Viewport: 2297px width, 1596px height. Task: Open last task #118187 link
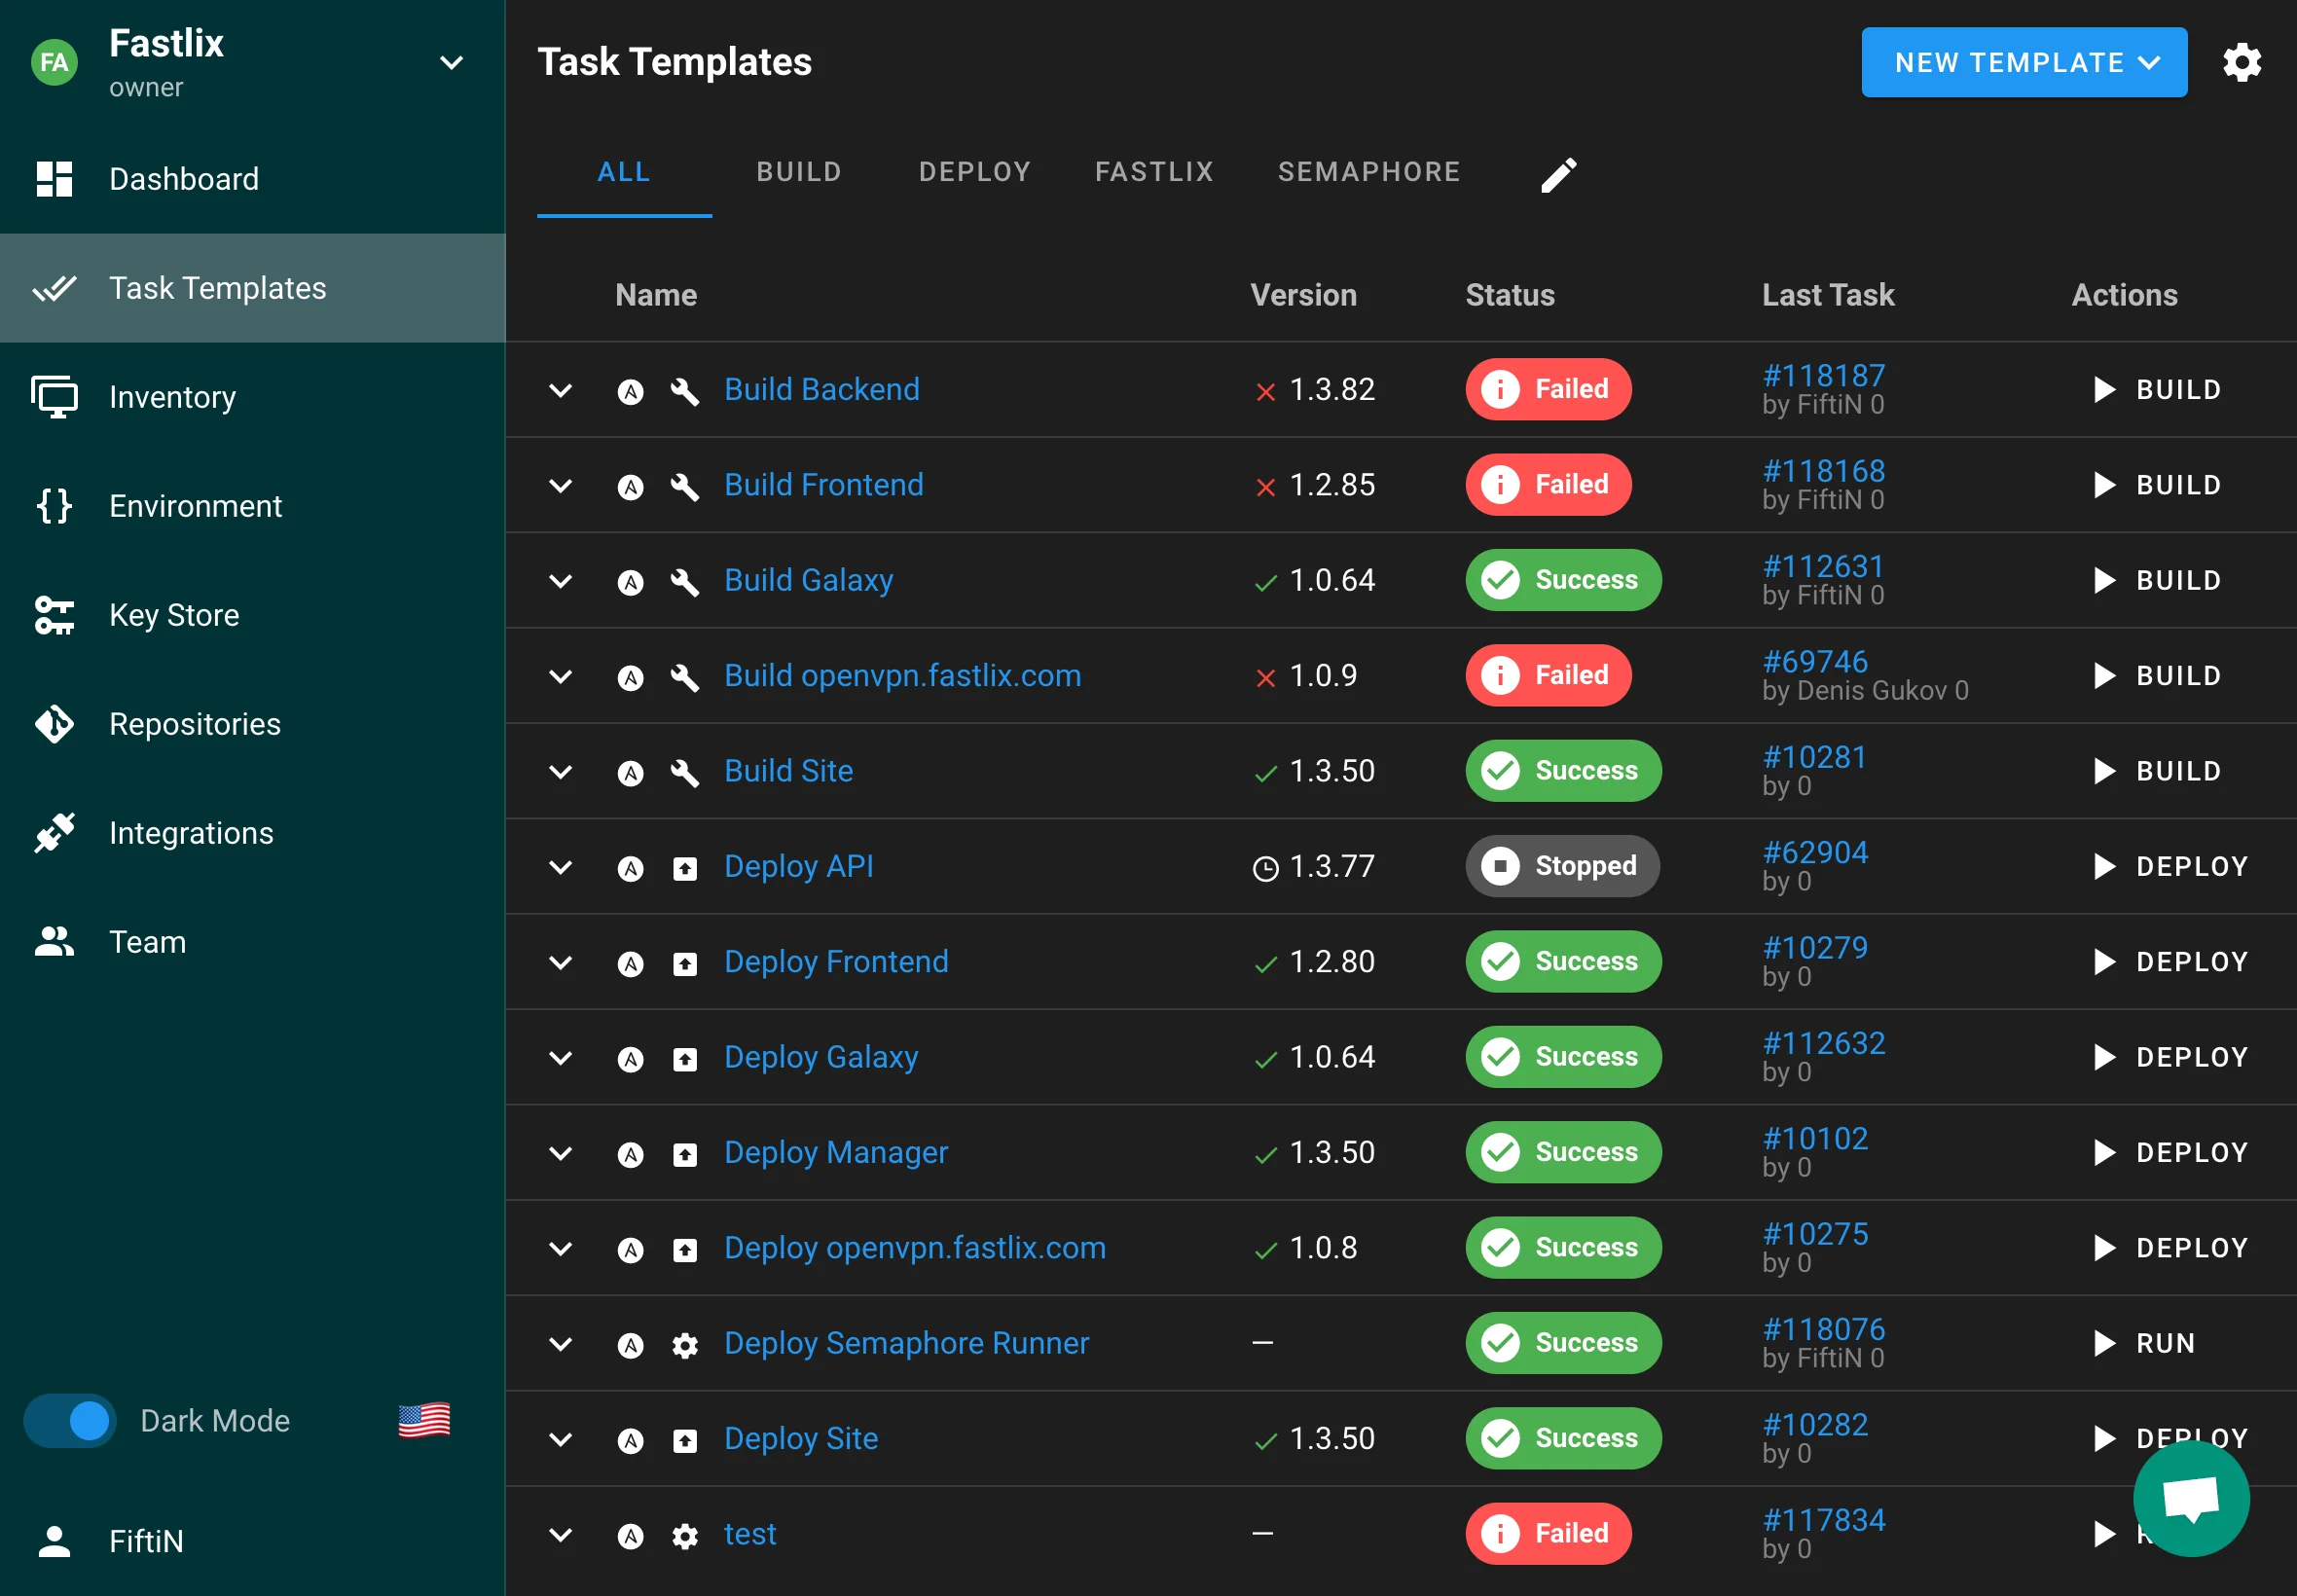(x=1823, y=375)
